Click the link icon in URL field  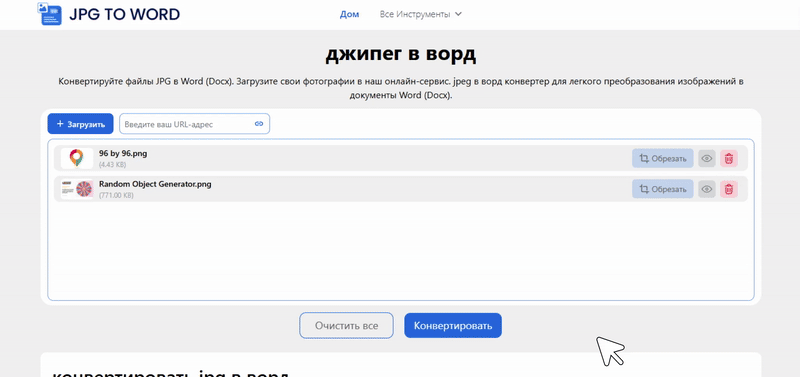point(259,124)
